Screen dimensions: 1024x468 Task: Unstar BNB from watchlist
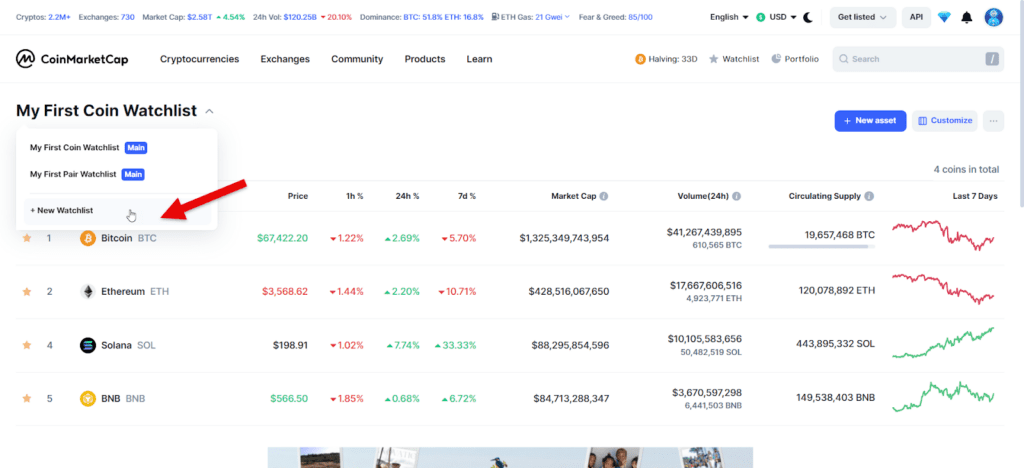(x=27, y=398)
